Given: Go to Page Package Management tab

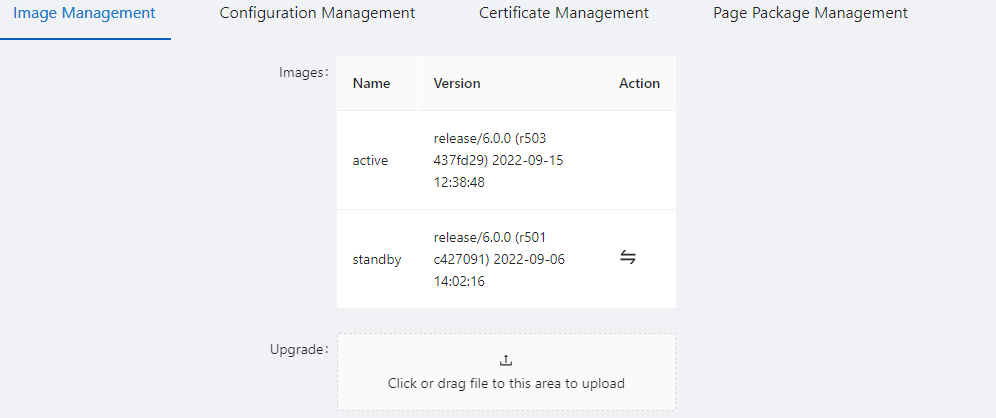Looking at the screenshot, I should (x=810, y=13).
